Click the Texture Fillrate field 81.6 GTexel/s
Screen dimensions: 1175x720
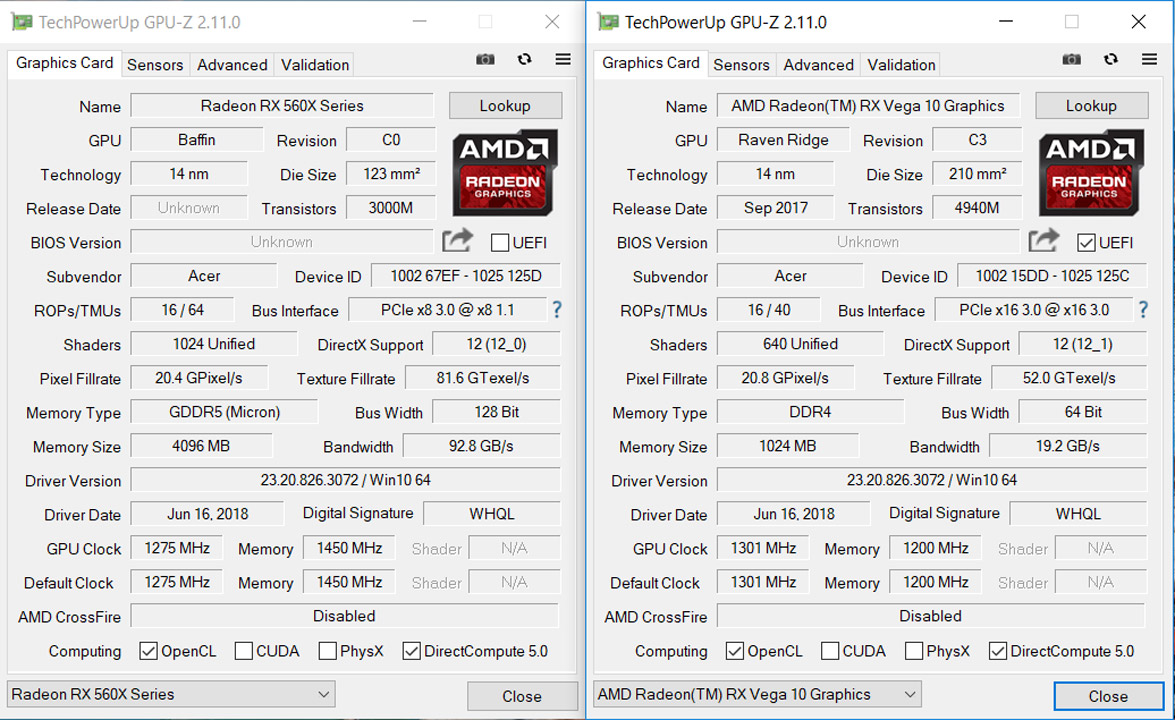pyautogui.click(x=483, y=378)
